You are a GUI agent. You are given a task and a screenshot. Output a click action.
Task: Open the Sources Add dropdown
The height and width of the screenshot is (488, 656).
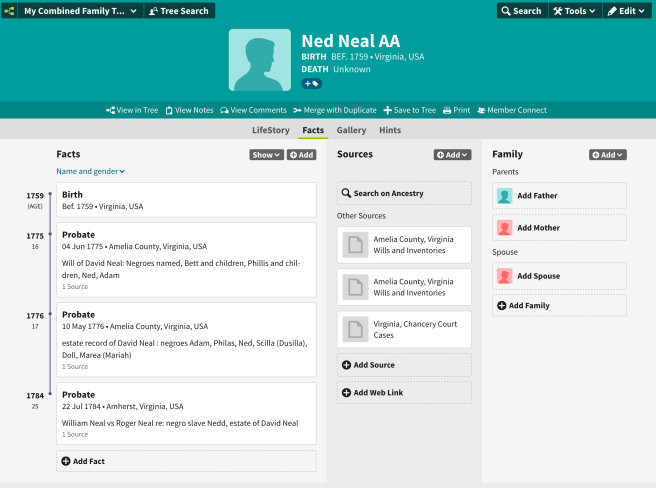pos(453,155)
